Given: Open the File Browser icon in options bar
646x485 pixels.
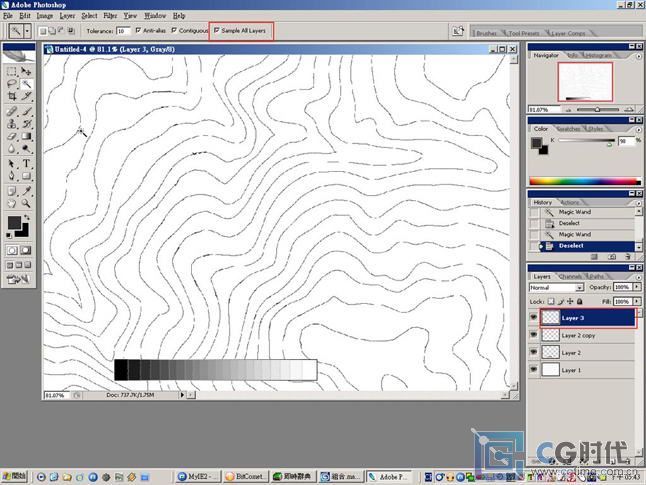Looking at the screenshot, I should pos(458,31).
